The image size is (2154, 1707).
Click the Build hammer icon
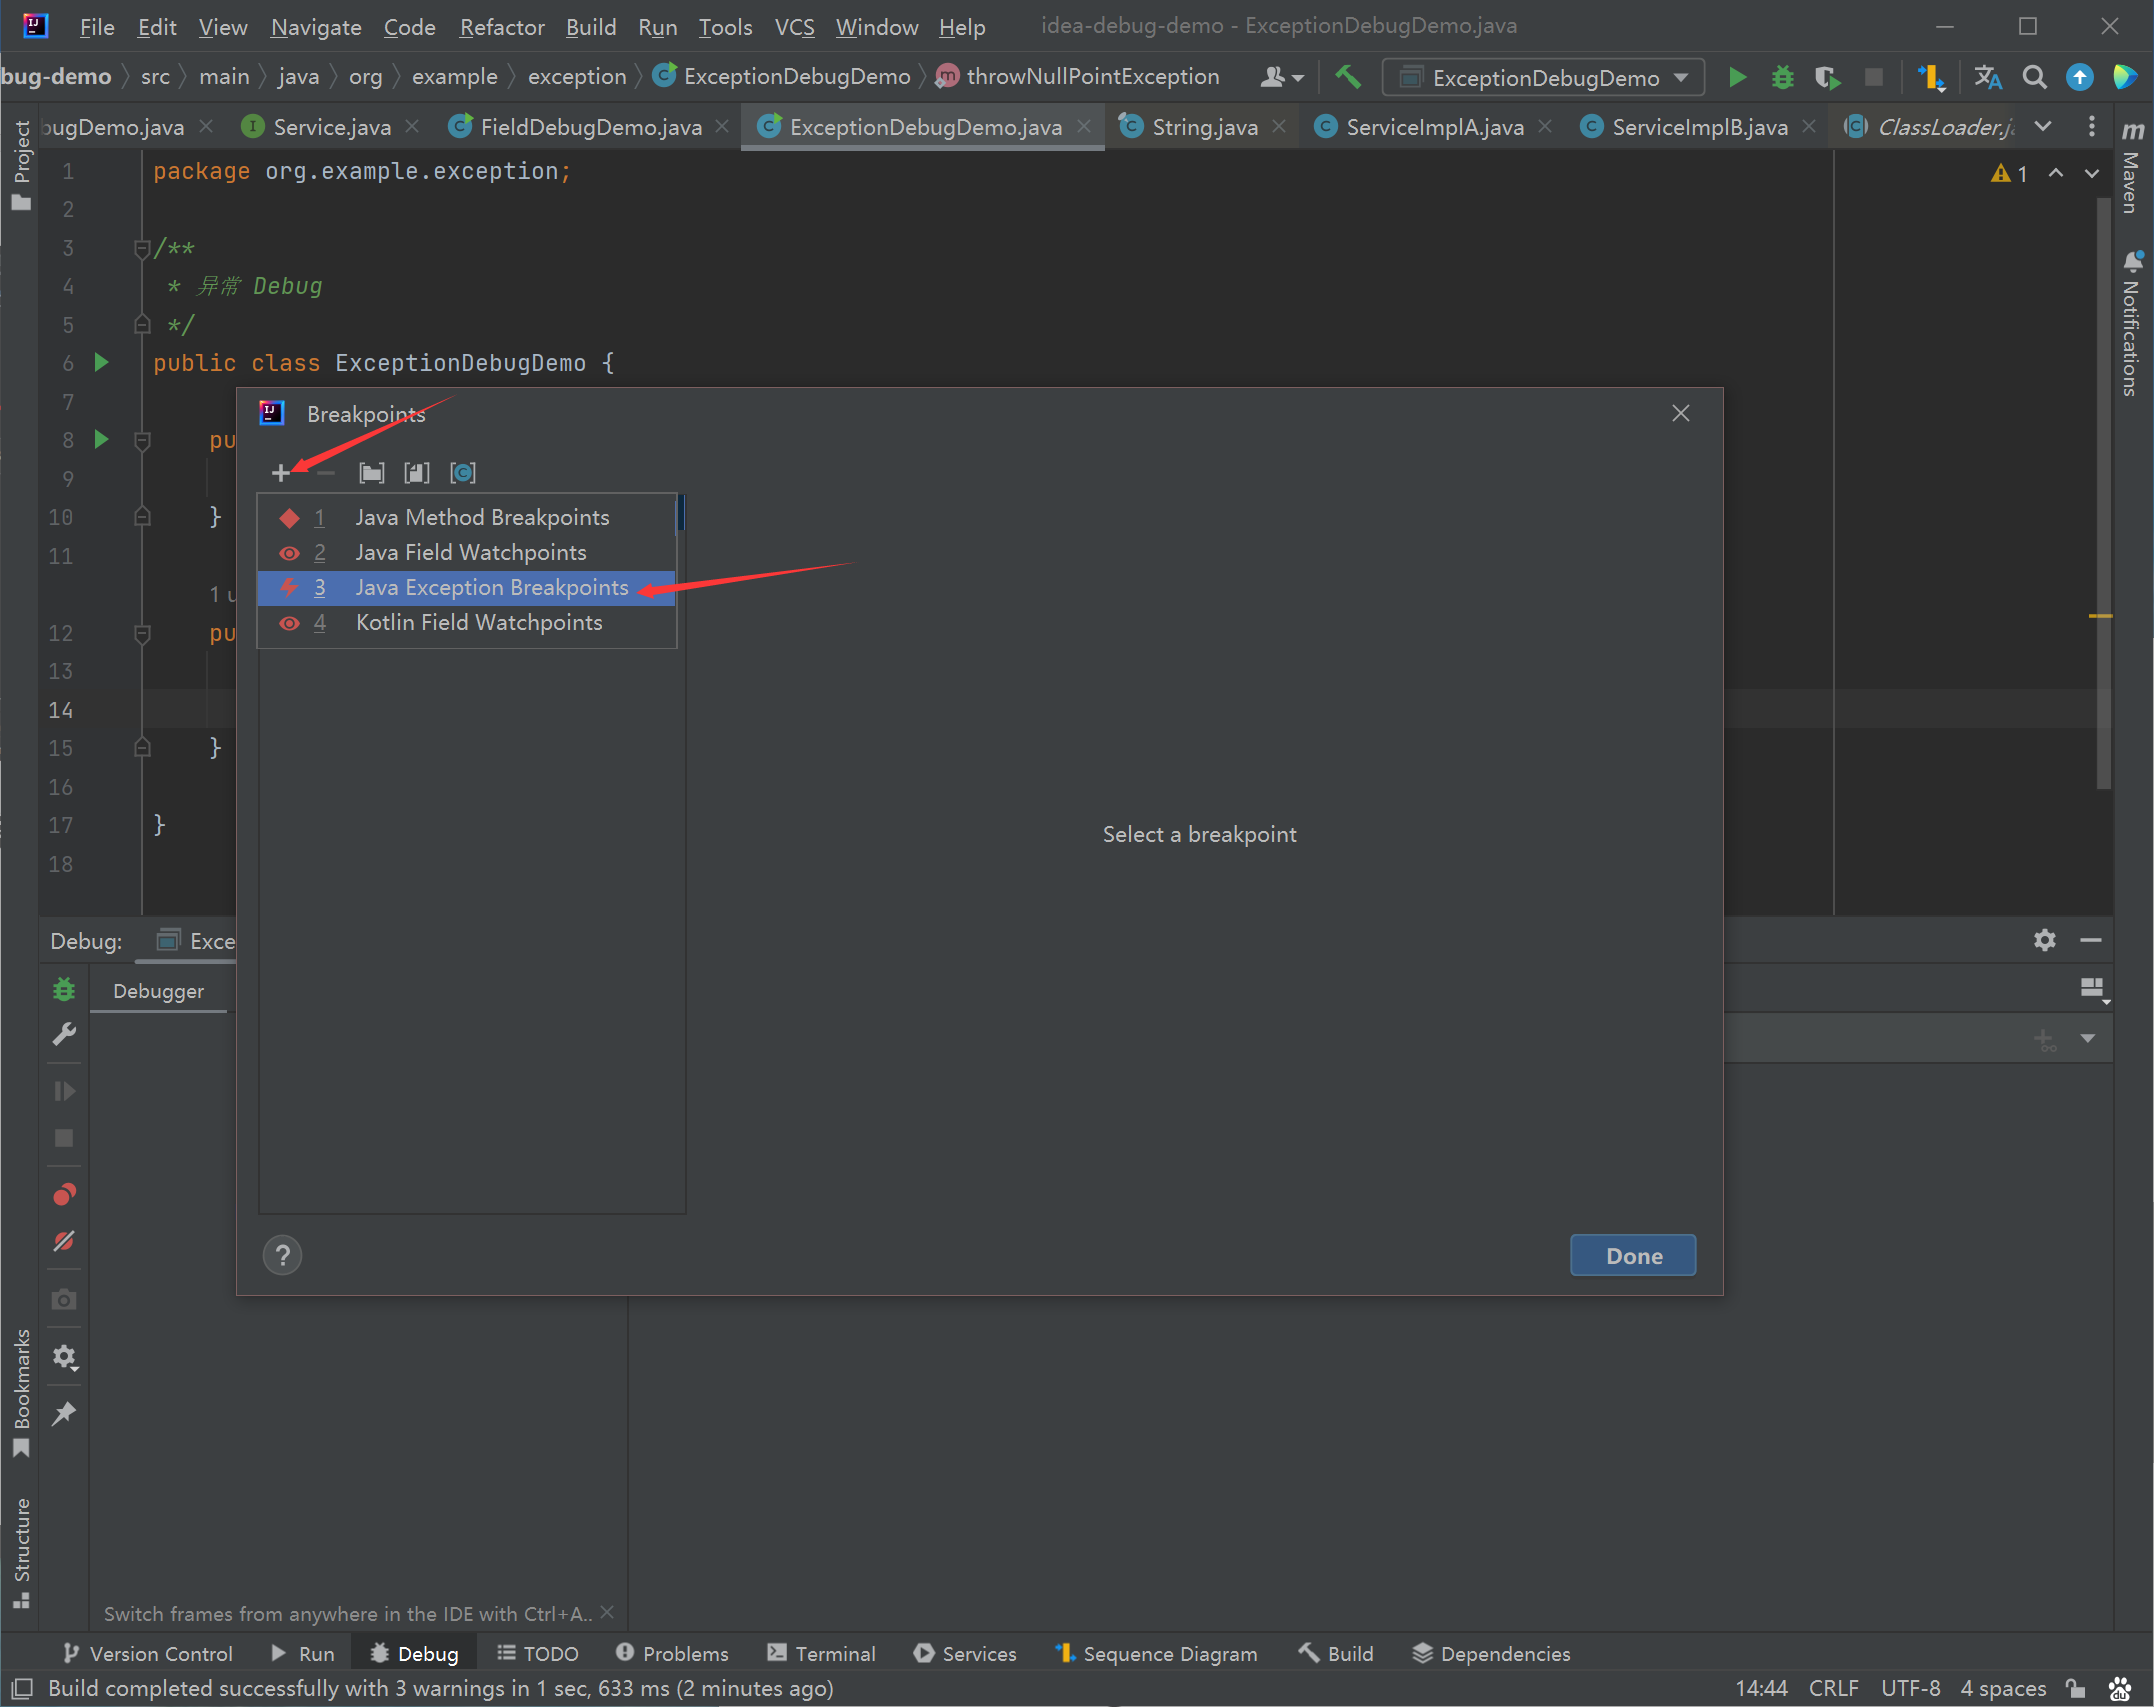point(1348,77)
